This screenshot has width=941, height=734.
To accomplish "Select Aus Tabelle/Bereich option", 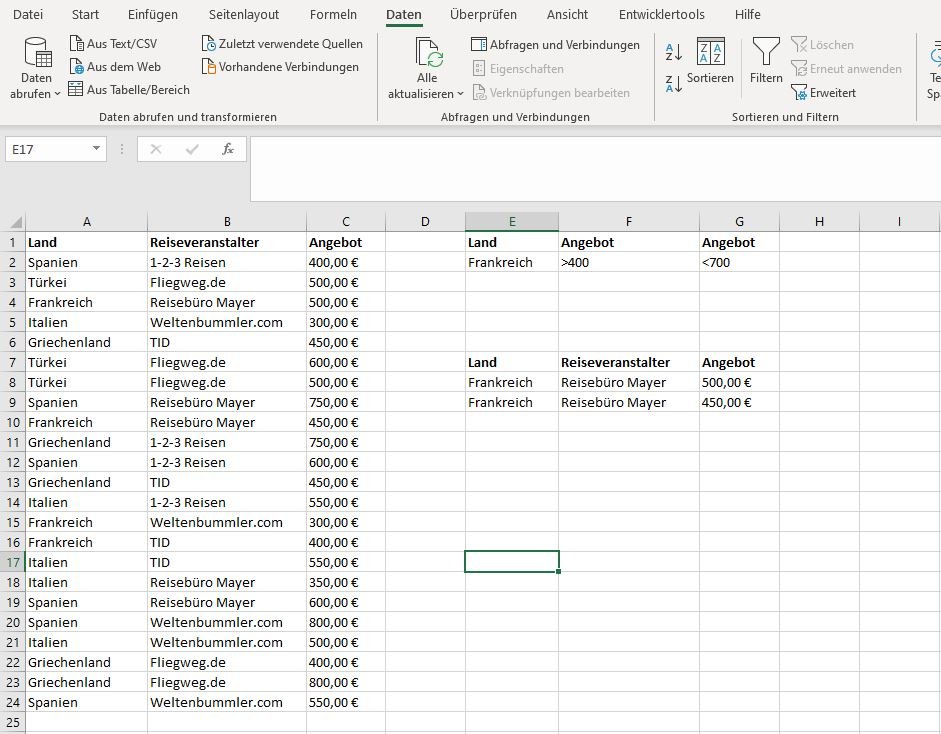I will click(128, 90).
